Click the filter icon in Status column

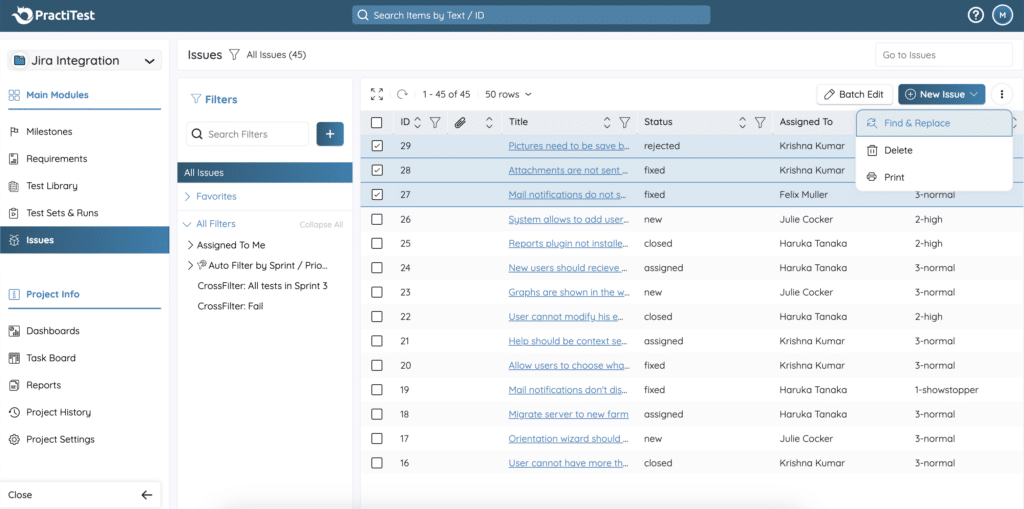[760, 122]
